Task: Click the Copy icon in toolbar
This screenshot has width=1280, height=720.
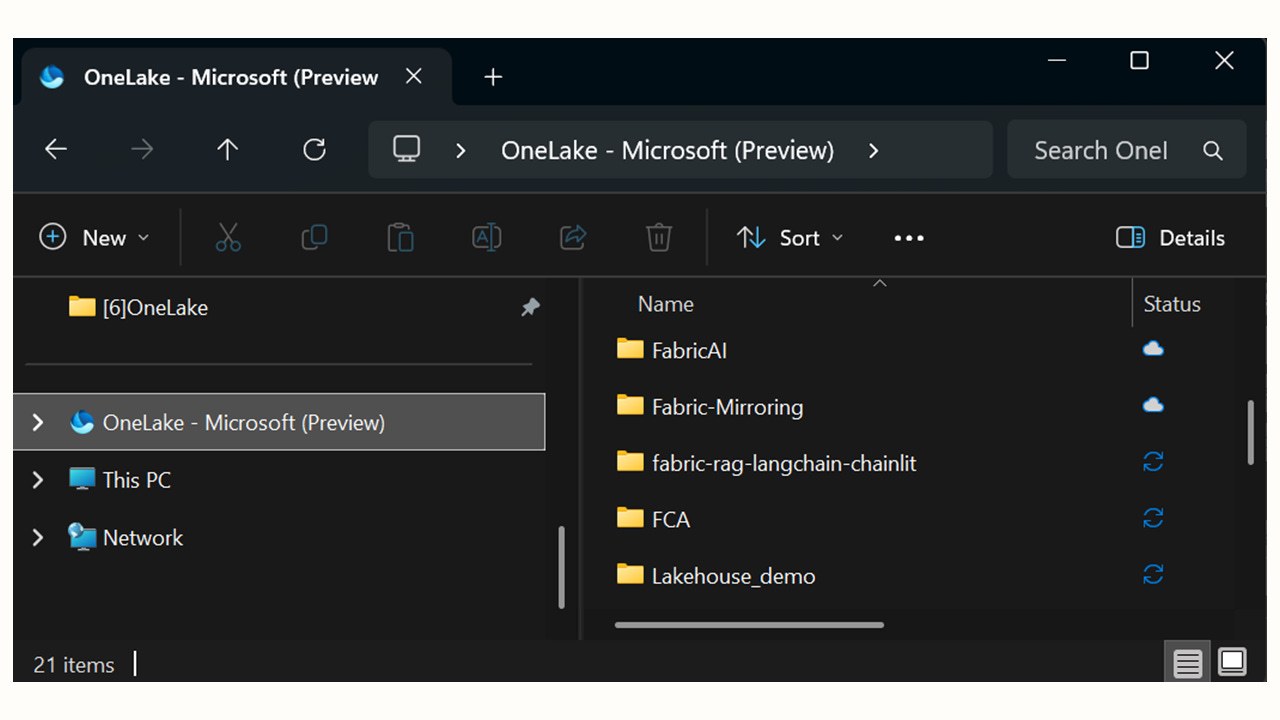Action: [314, 237]
